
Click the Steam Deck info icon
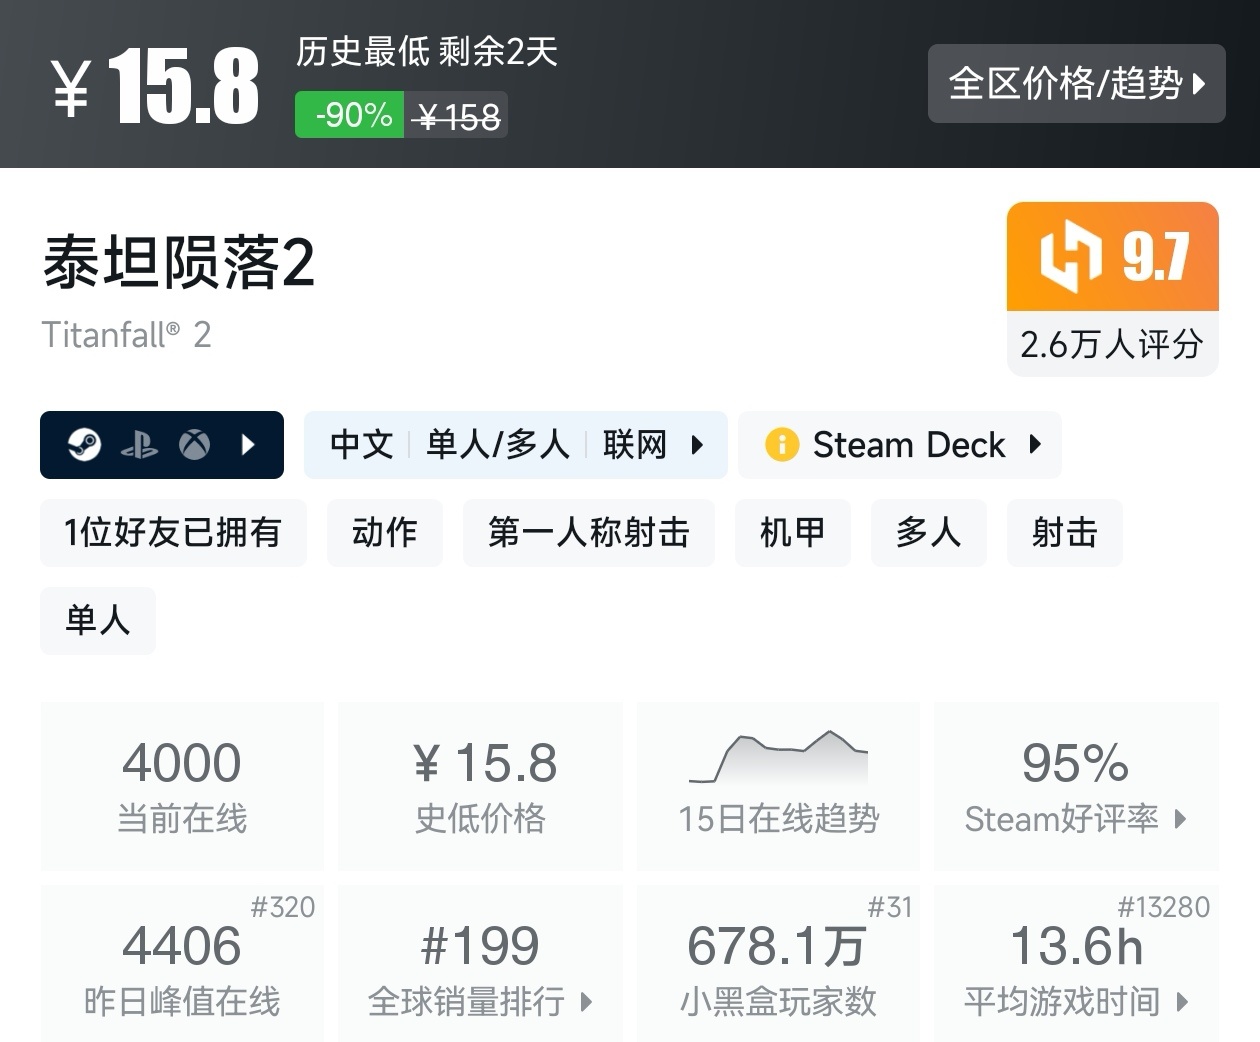[781, 444]
